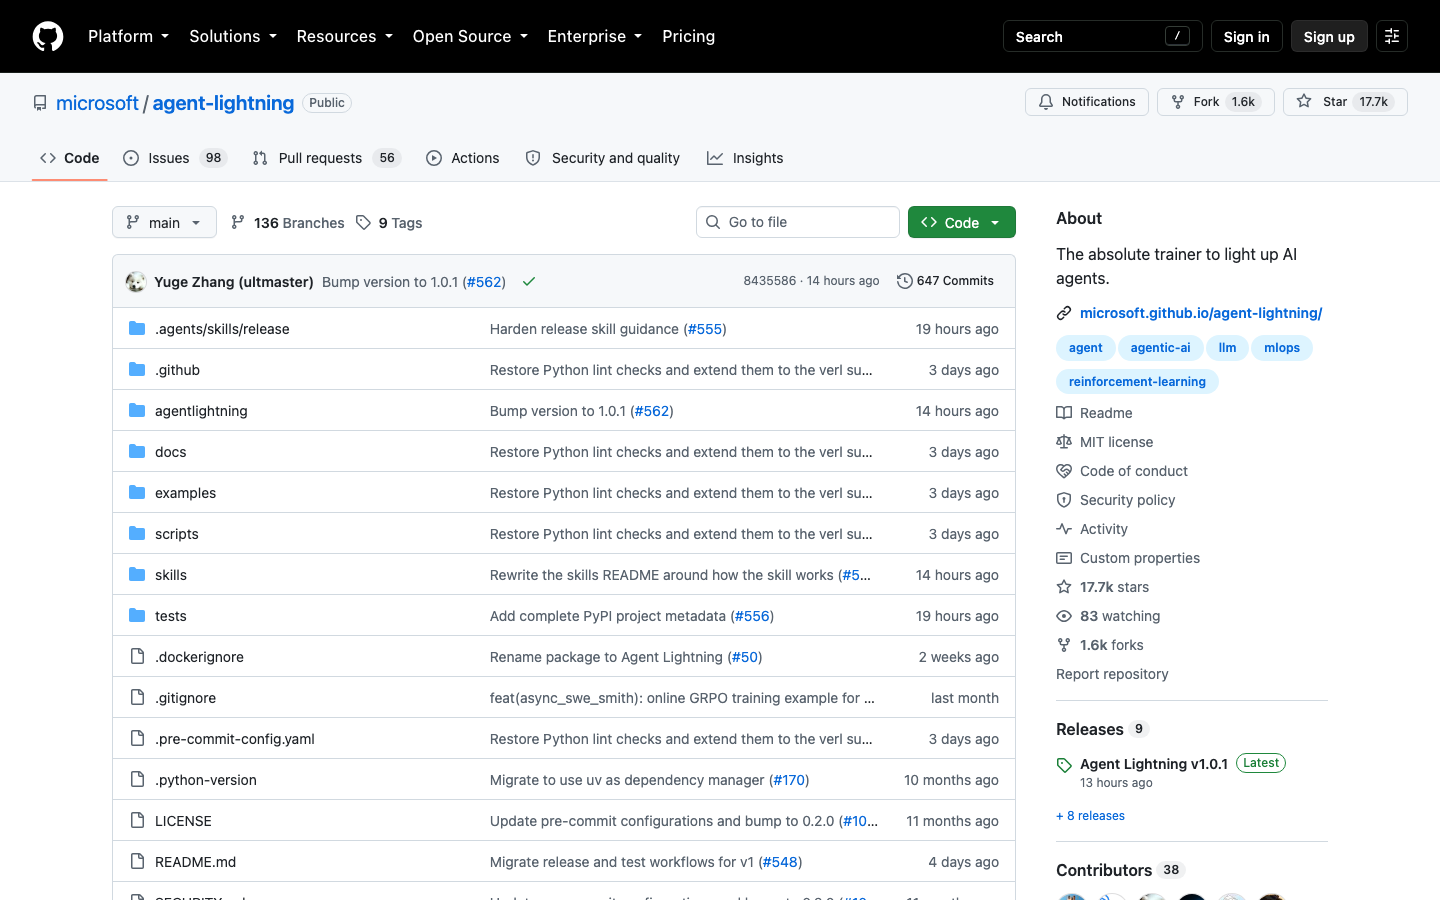The image size is (1440, 900).
Task: Click the link icon beside the homepage URL
Action: coord(1064,313)
